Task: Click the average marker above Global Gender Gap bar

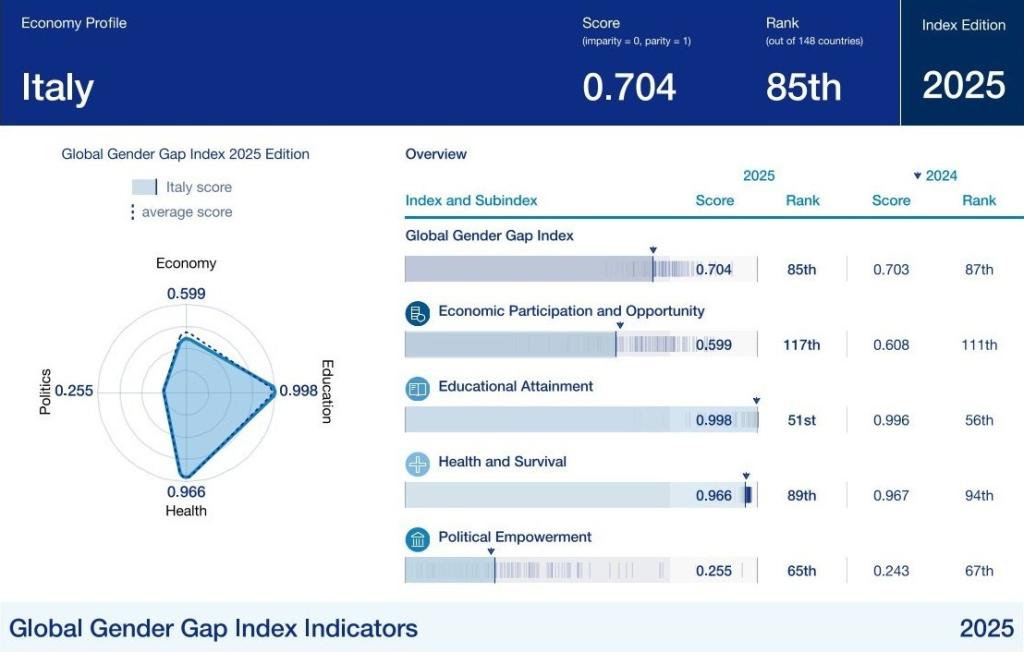Action: [x=652, y=249]
